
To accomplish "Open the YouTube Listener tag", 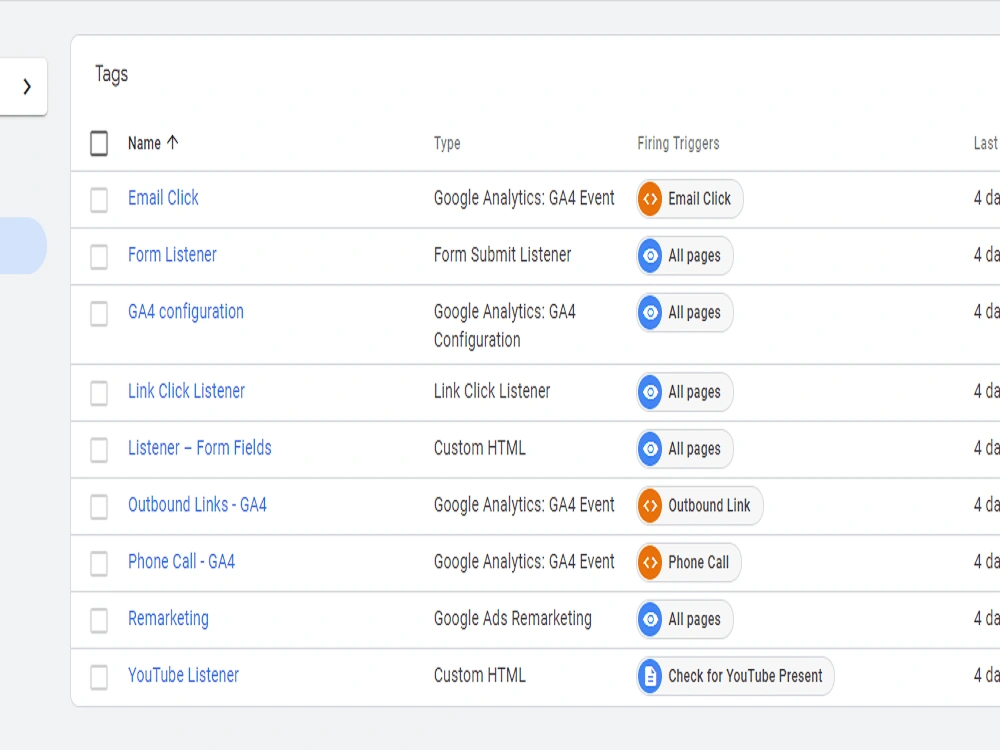I will pos(183,675).
